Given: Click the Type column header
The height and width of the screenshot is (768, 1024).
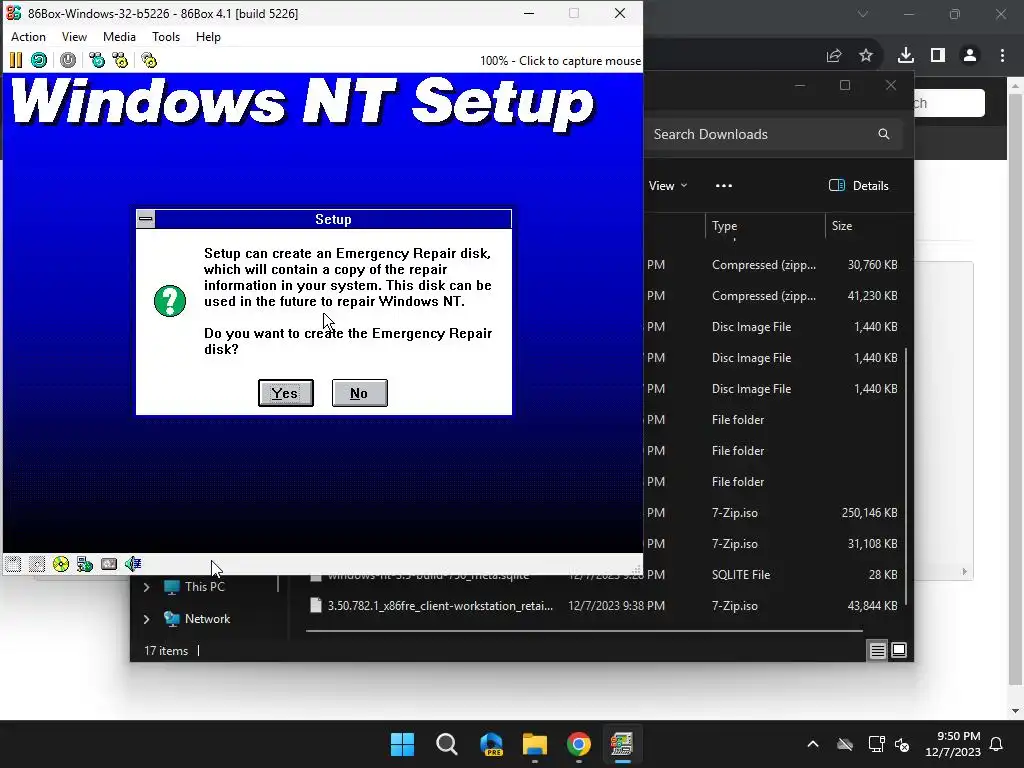Looking at the screenshot, I should click(x=765, y=226).
